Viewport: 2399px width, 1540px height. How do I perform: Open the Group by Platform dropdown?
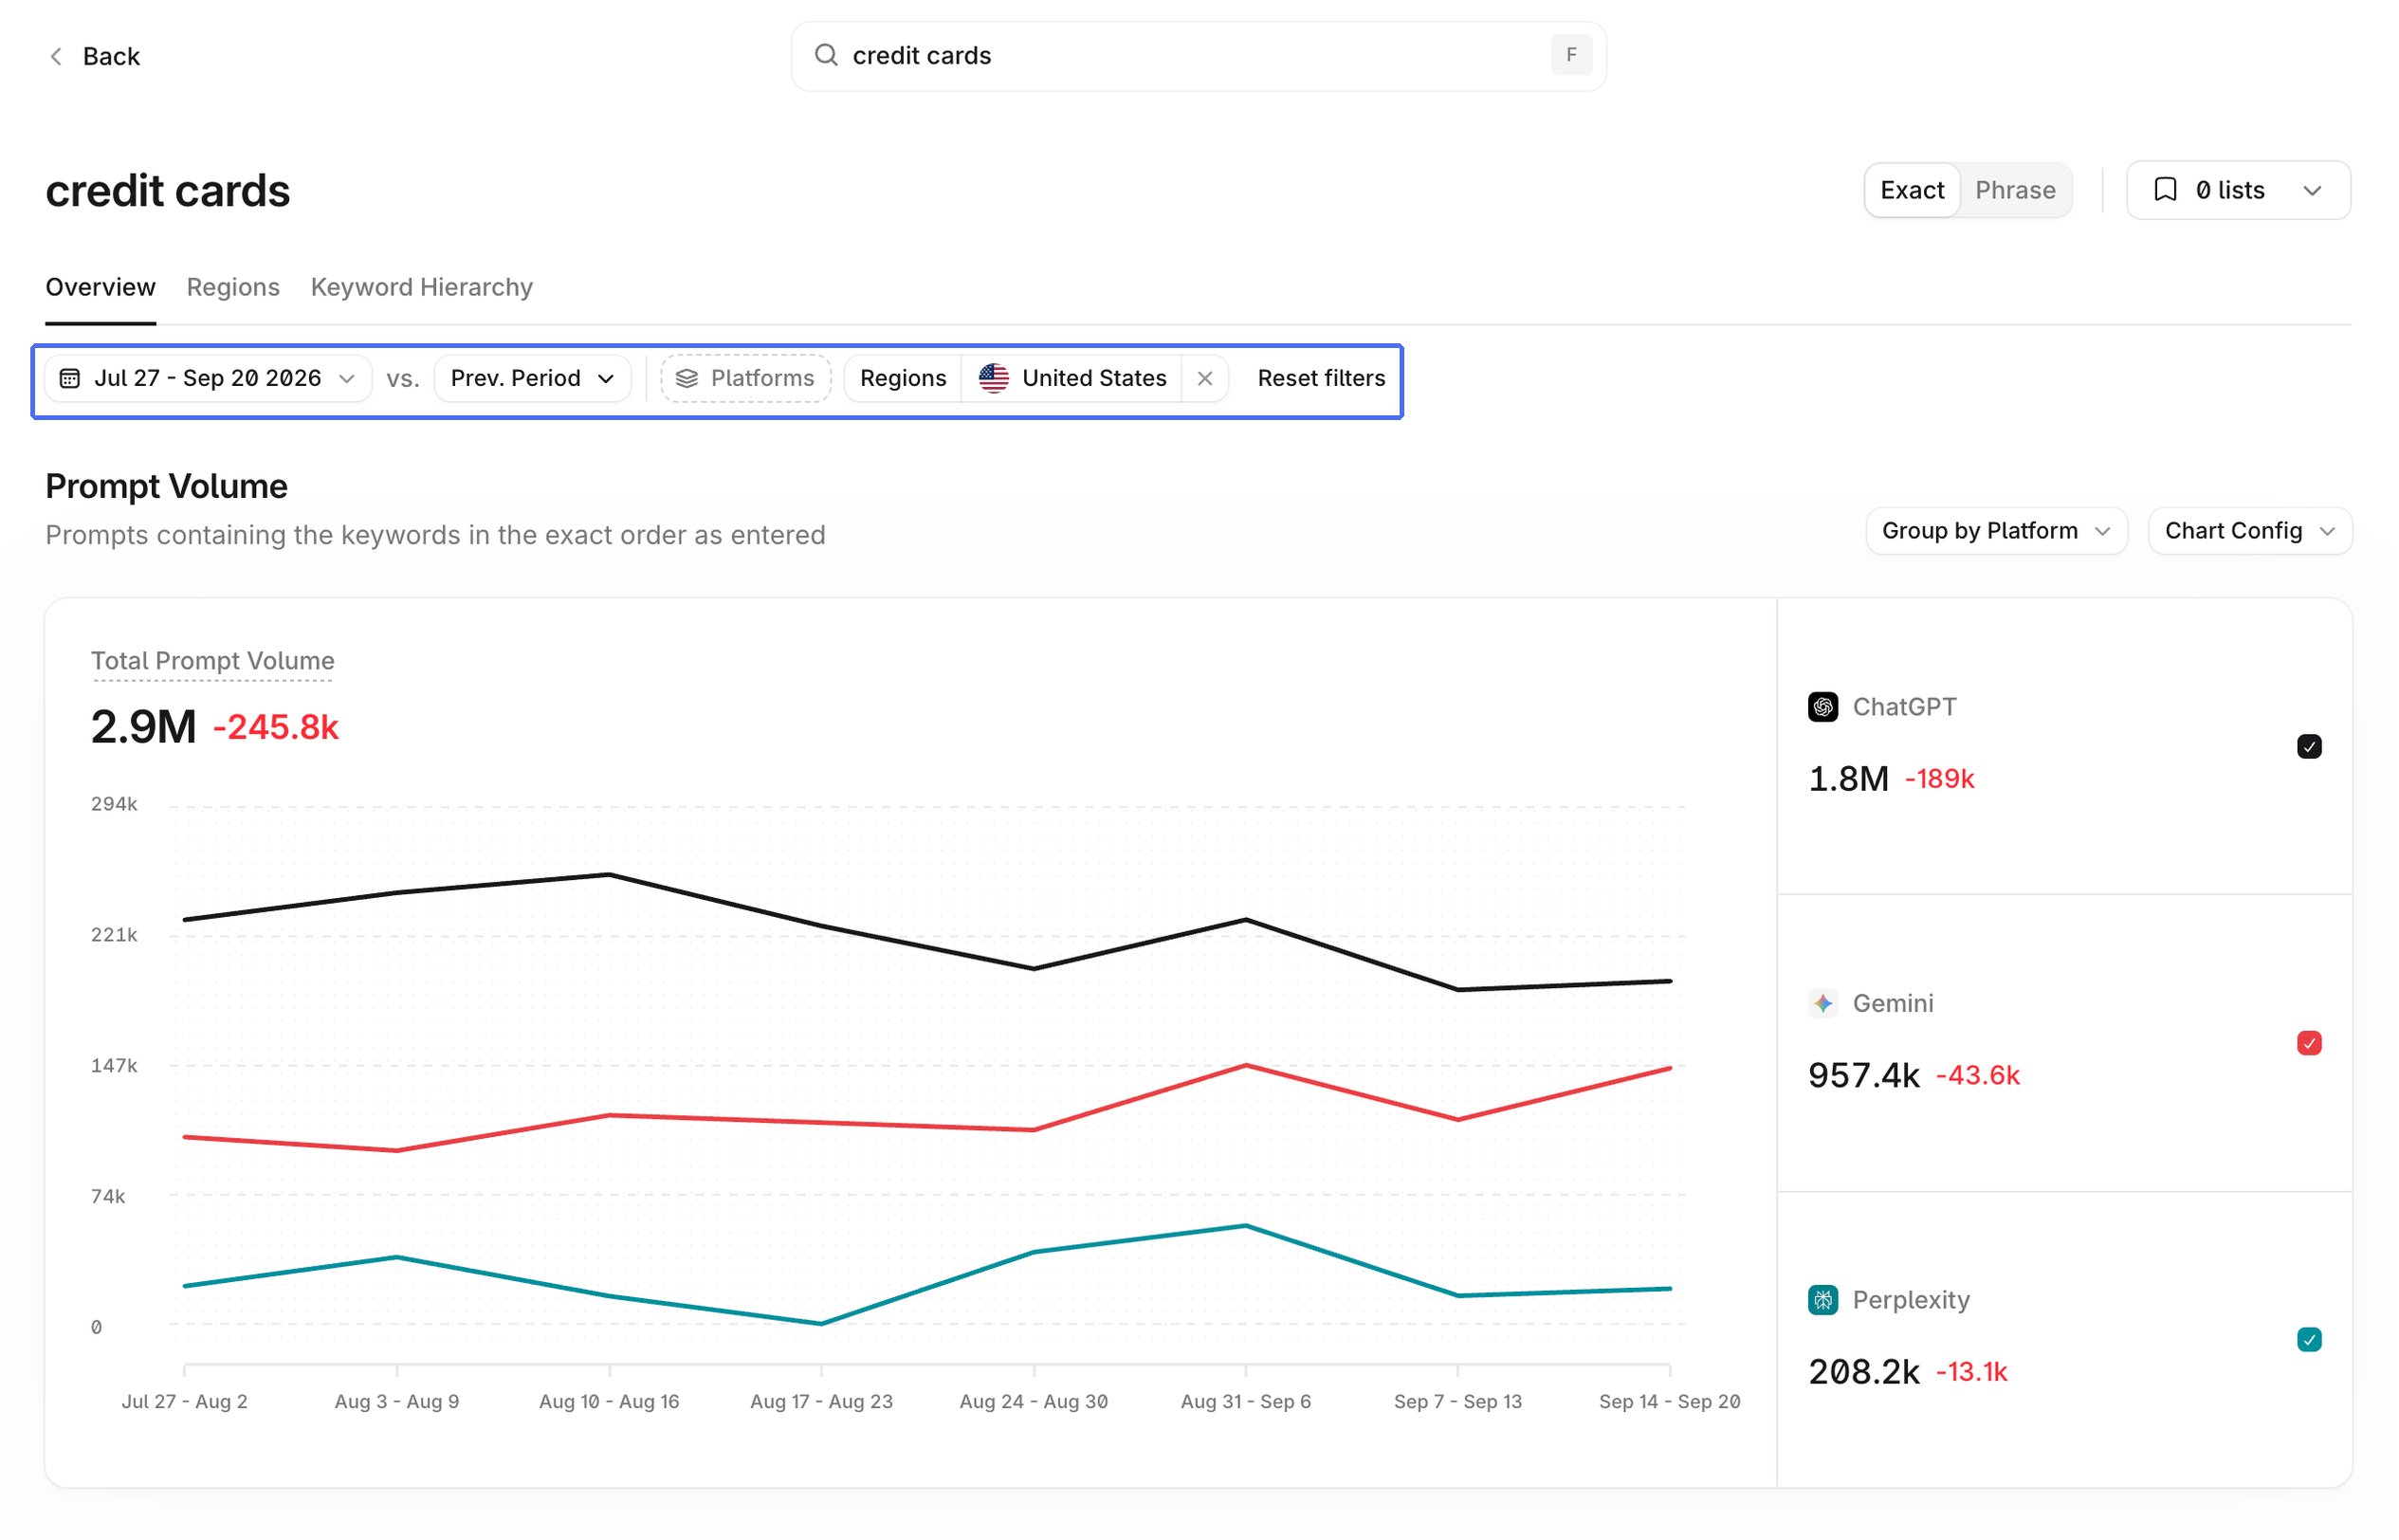(x=1996, y=531)
